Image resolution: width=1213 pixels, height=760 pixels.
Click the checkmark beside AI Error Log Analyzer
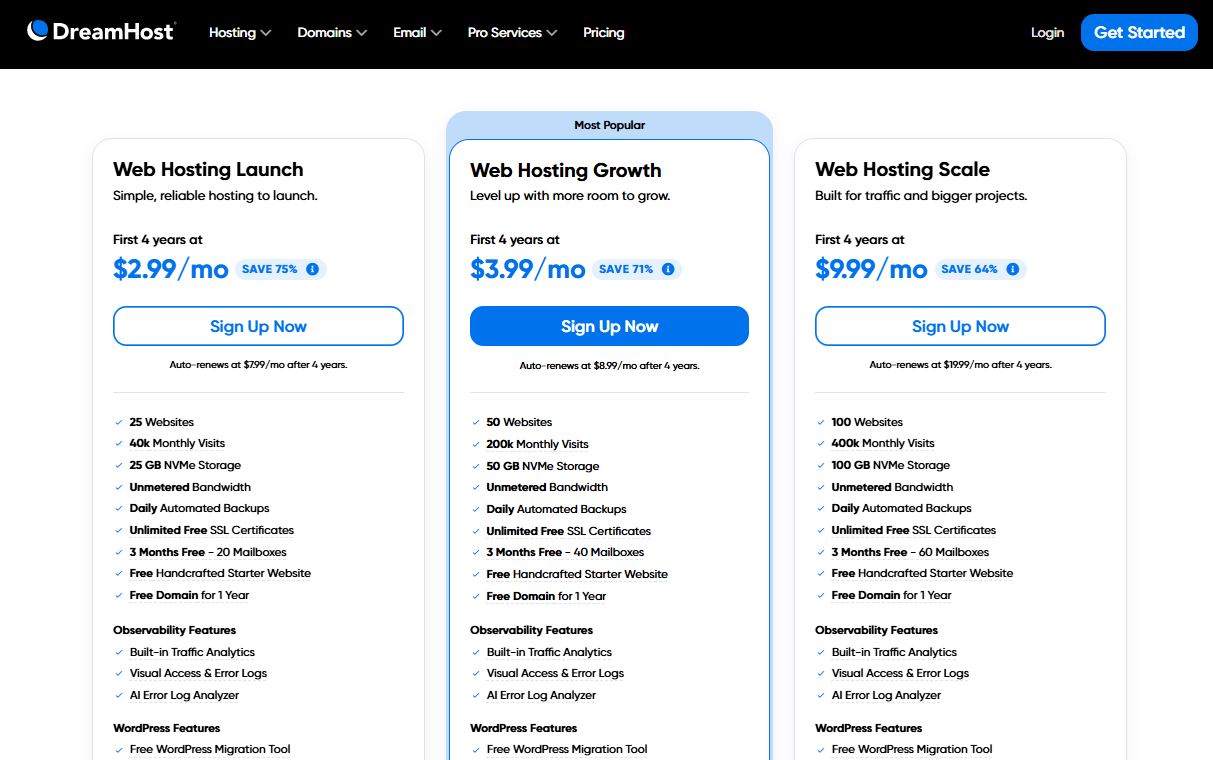tap(119, 695)
